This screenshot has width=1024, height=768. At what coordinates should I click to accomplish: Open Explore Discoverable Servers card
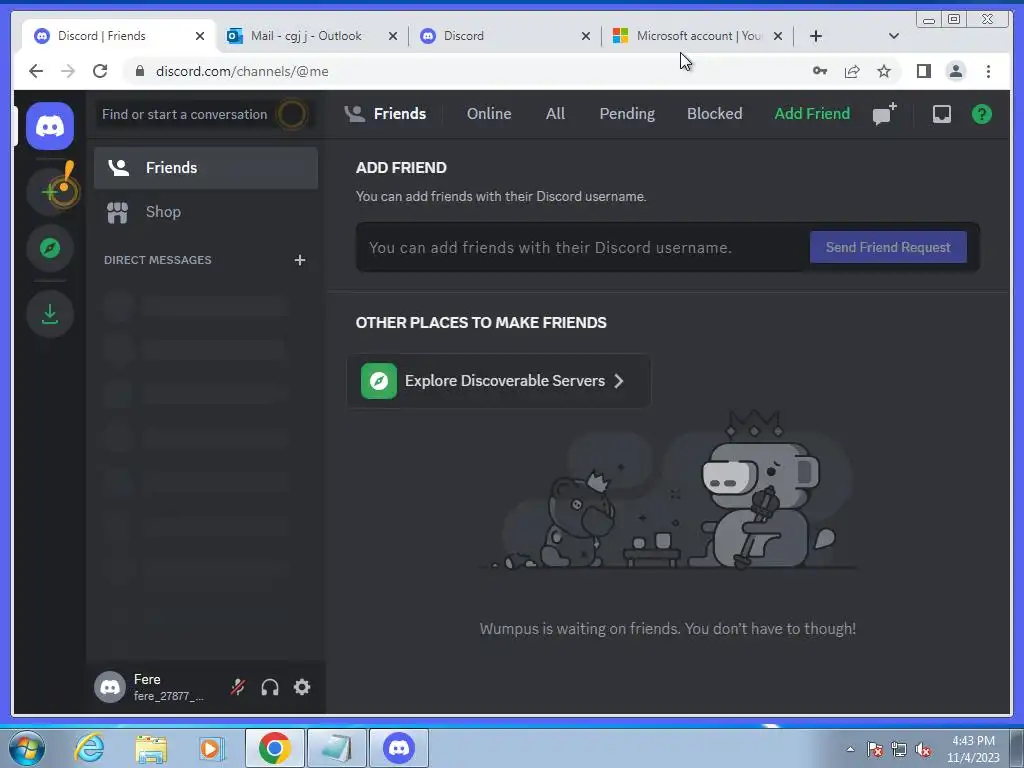pyautogui.click(x=498, y=381)
